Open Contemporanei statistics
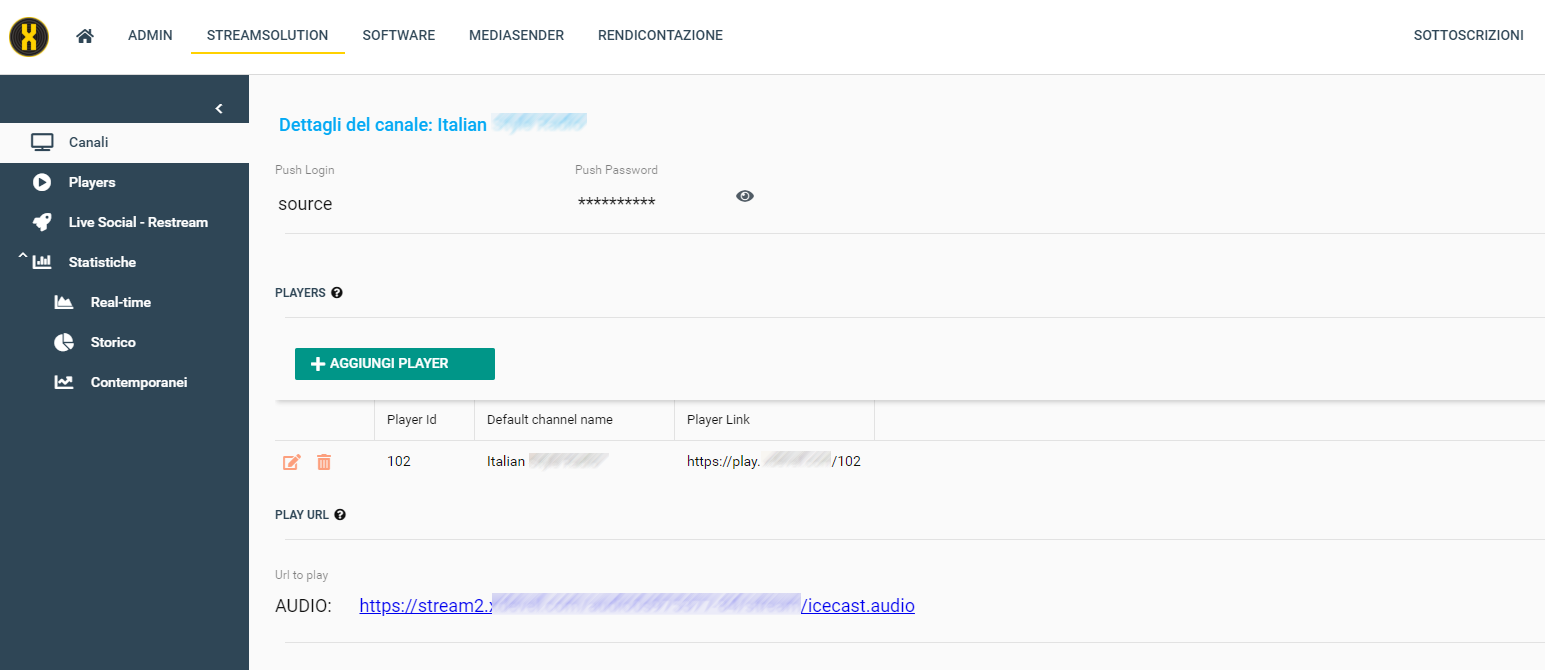1545x670 pixels. [x=139, y=382]
